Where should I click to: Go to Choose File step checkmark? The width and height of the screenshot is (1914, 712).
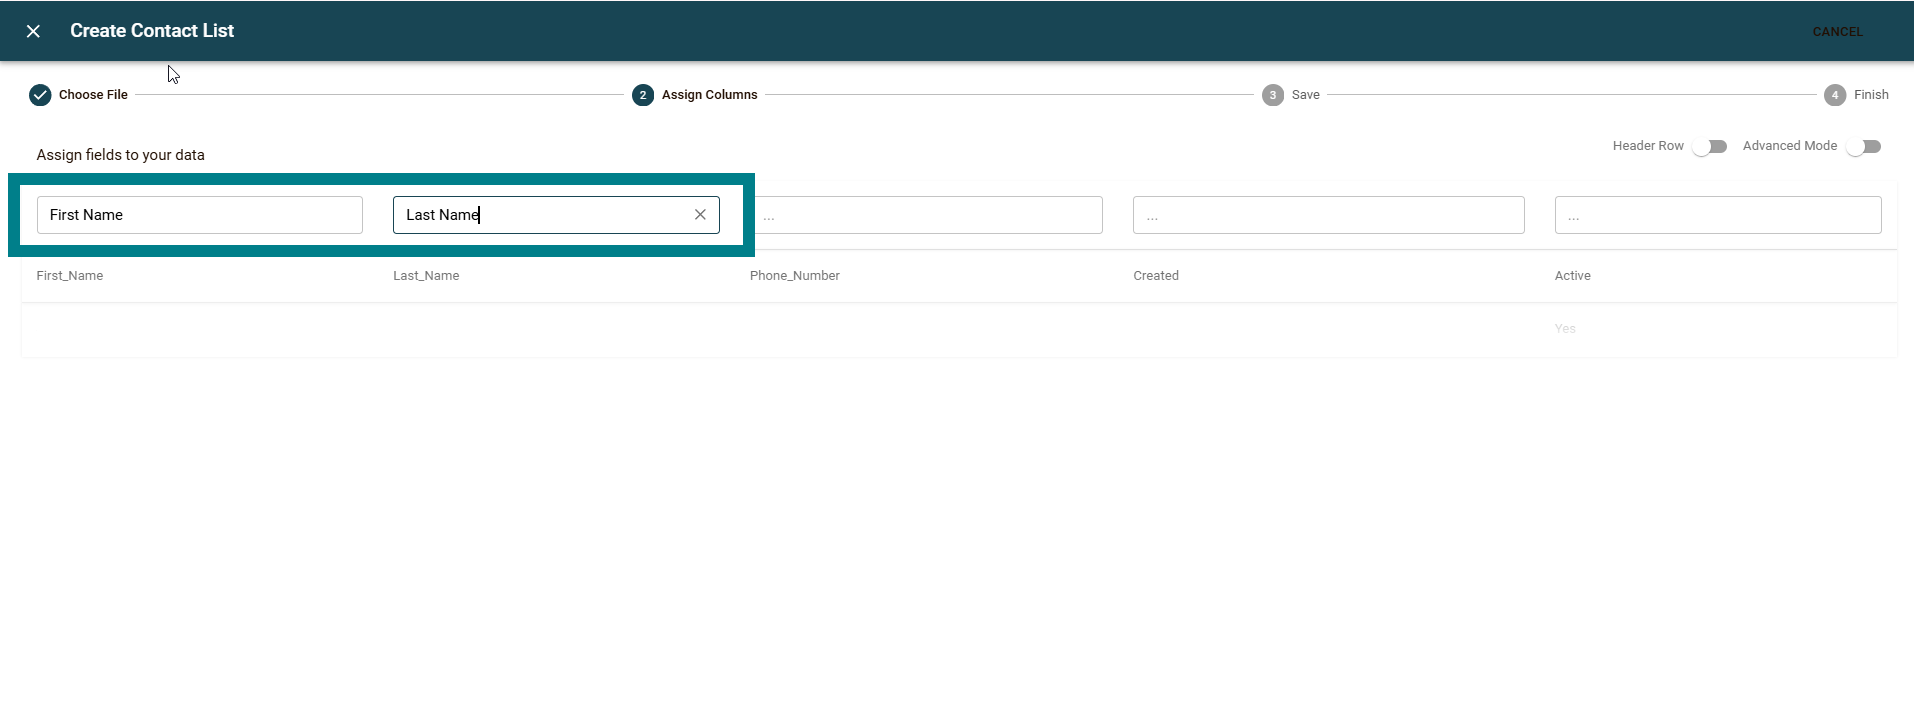(40, 95)
